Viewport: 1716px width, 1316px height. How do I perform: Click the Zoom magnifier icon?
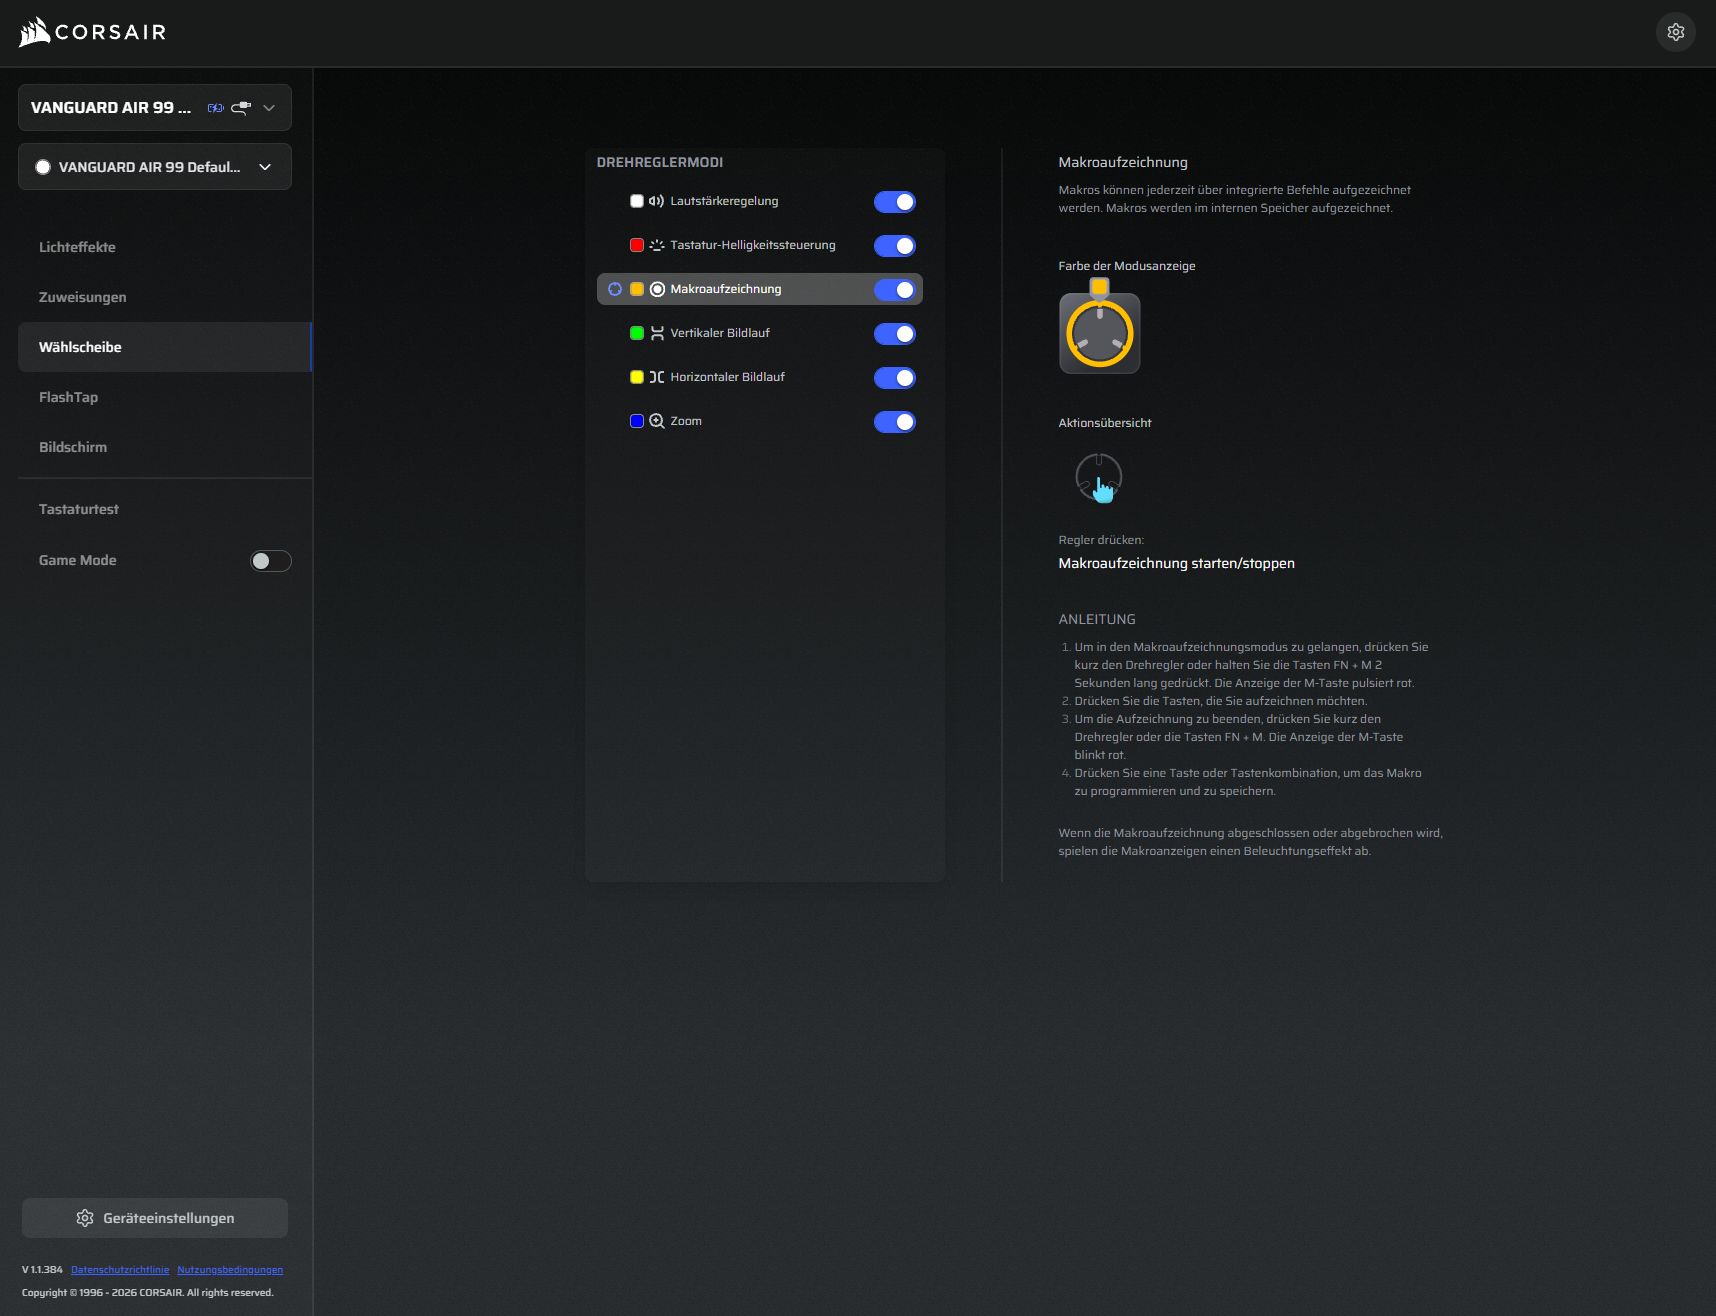657,421
